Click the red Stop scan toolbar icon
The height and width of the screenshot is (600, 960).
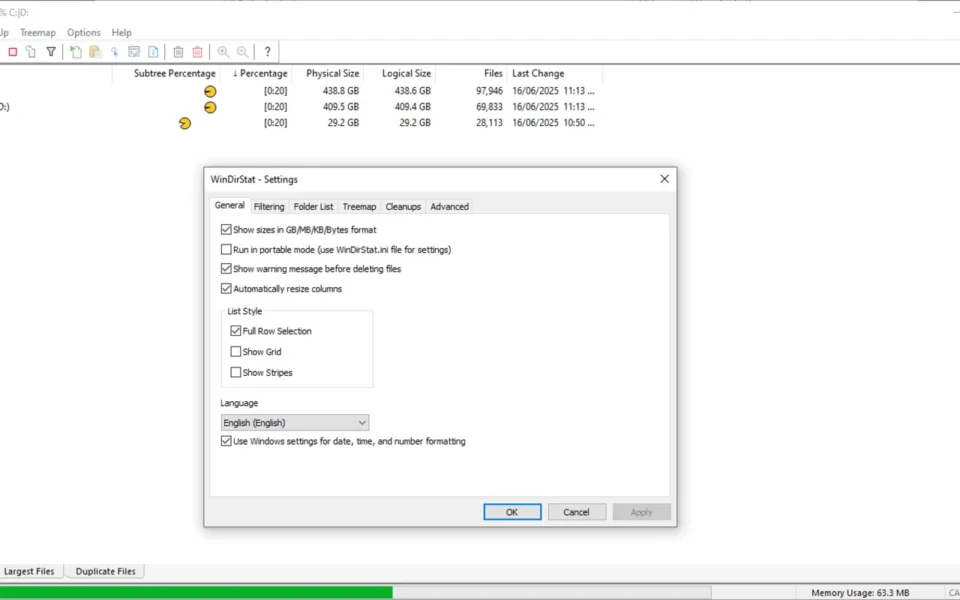[x=12, y=52]
